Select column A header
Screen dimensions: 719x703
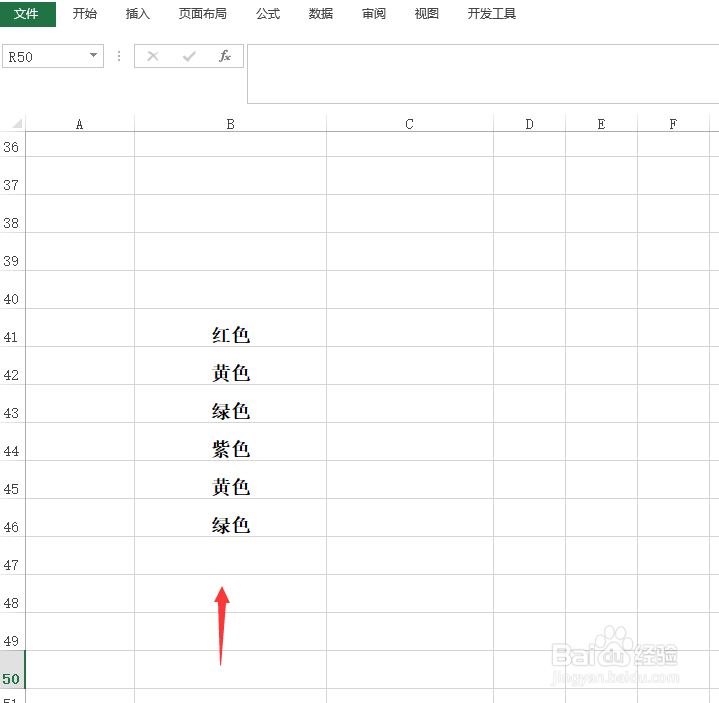pyautogui.click(x=80, y=124)
